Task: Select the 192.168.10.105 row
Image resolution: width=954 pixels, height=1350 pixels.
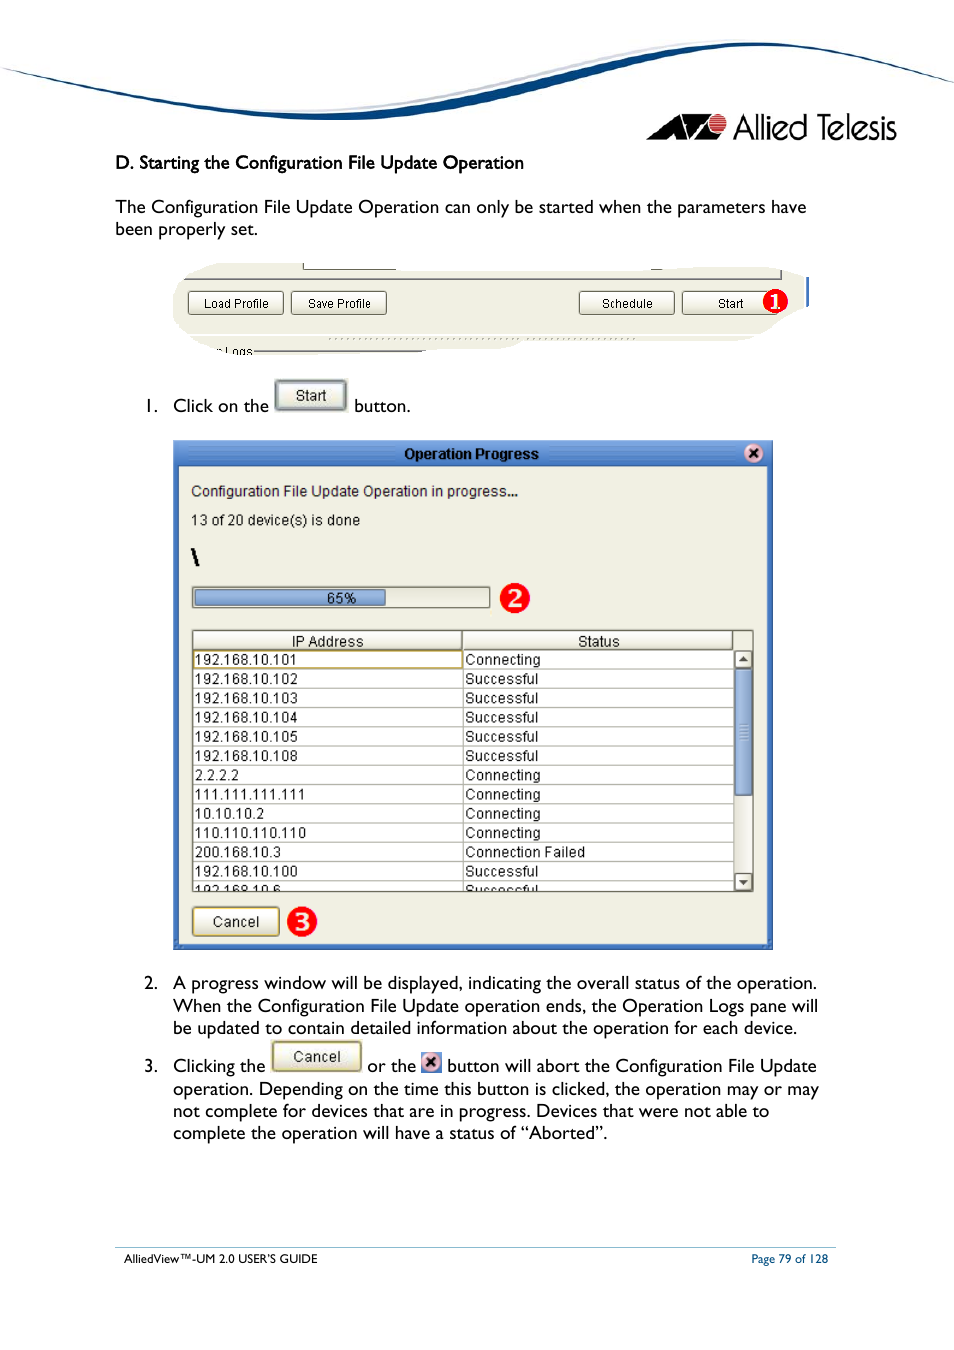Action: pyautogui.click(x=463, y=737)
